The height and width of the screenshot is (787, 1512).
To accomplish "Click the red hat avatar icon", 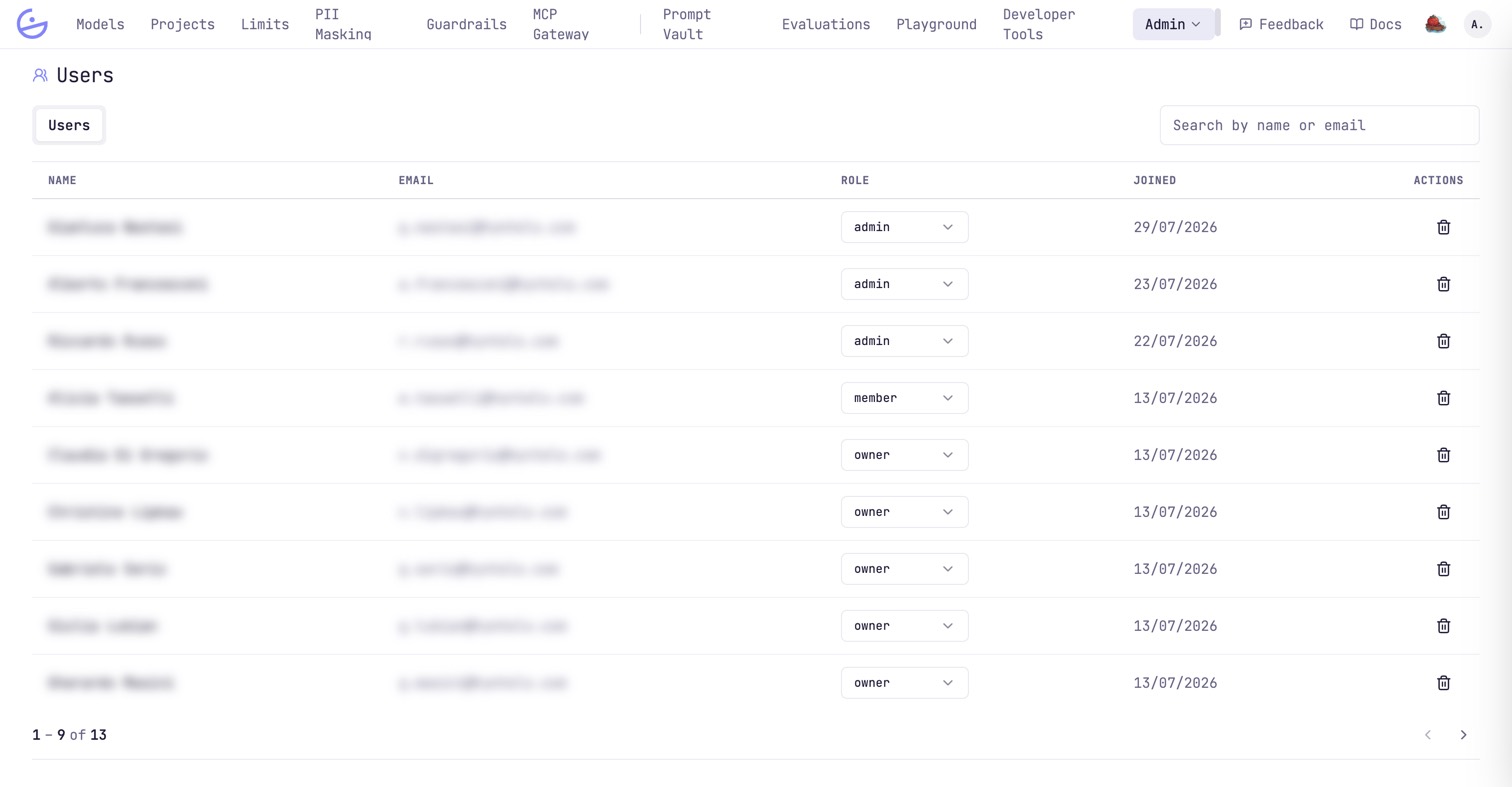I will (x=1435, y=24).
